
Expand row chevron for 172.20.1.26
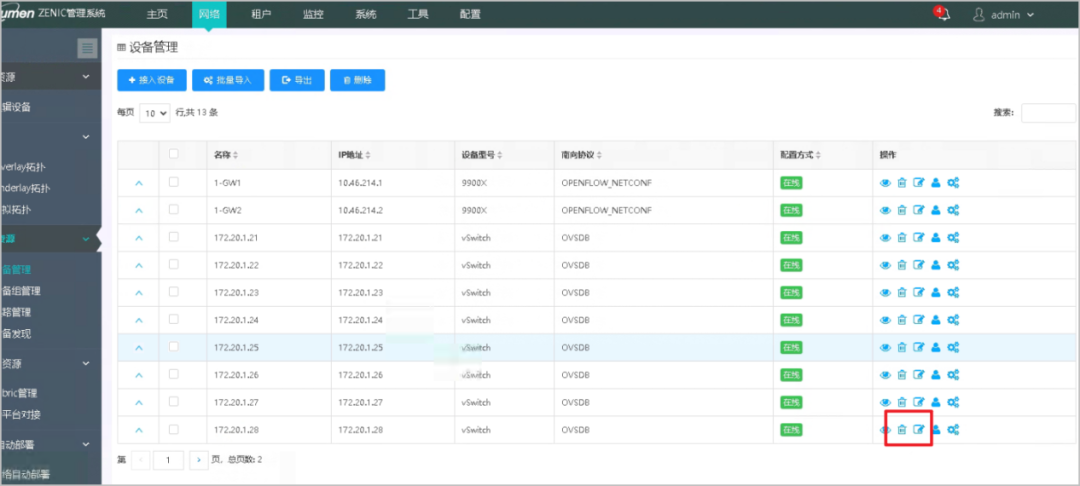138,375
